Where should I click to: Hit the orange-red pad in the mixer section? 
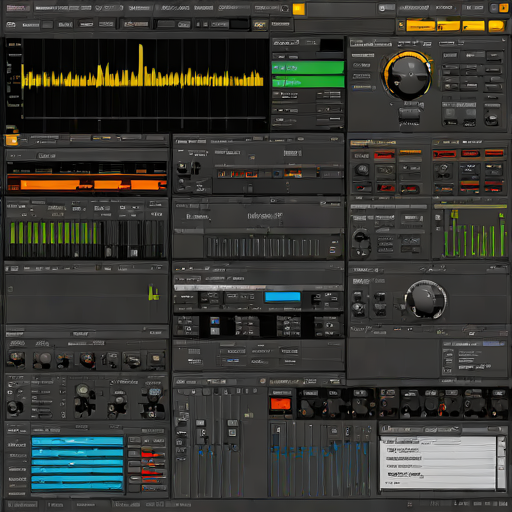coord(281,404)
